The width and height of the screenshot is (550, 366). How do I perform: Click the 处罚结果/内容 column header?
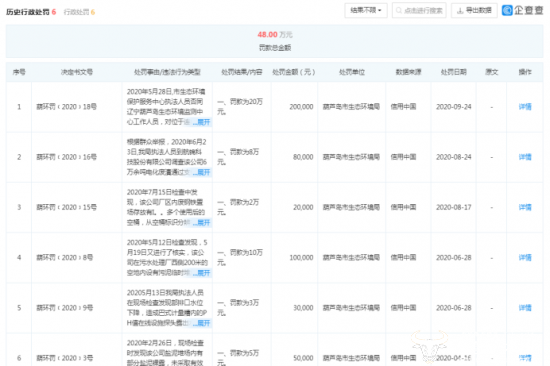[242, 72]
